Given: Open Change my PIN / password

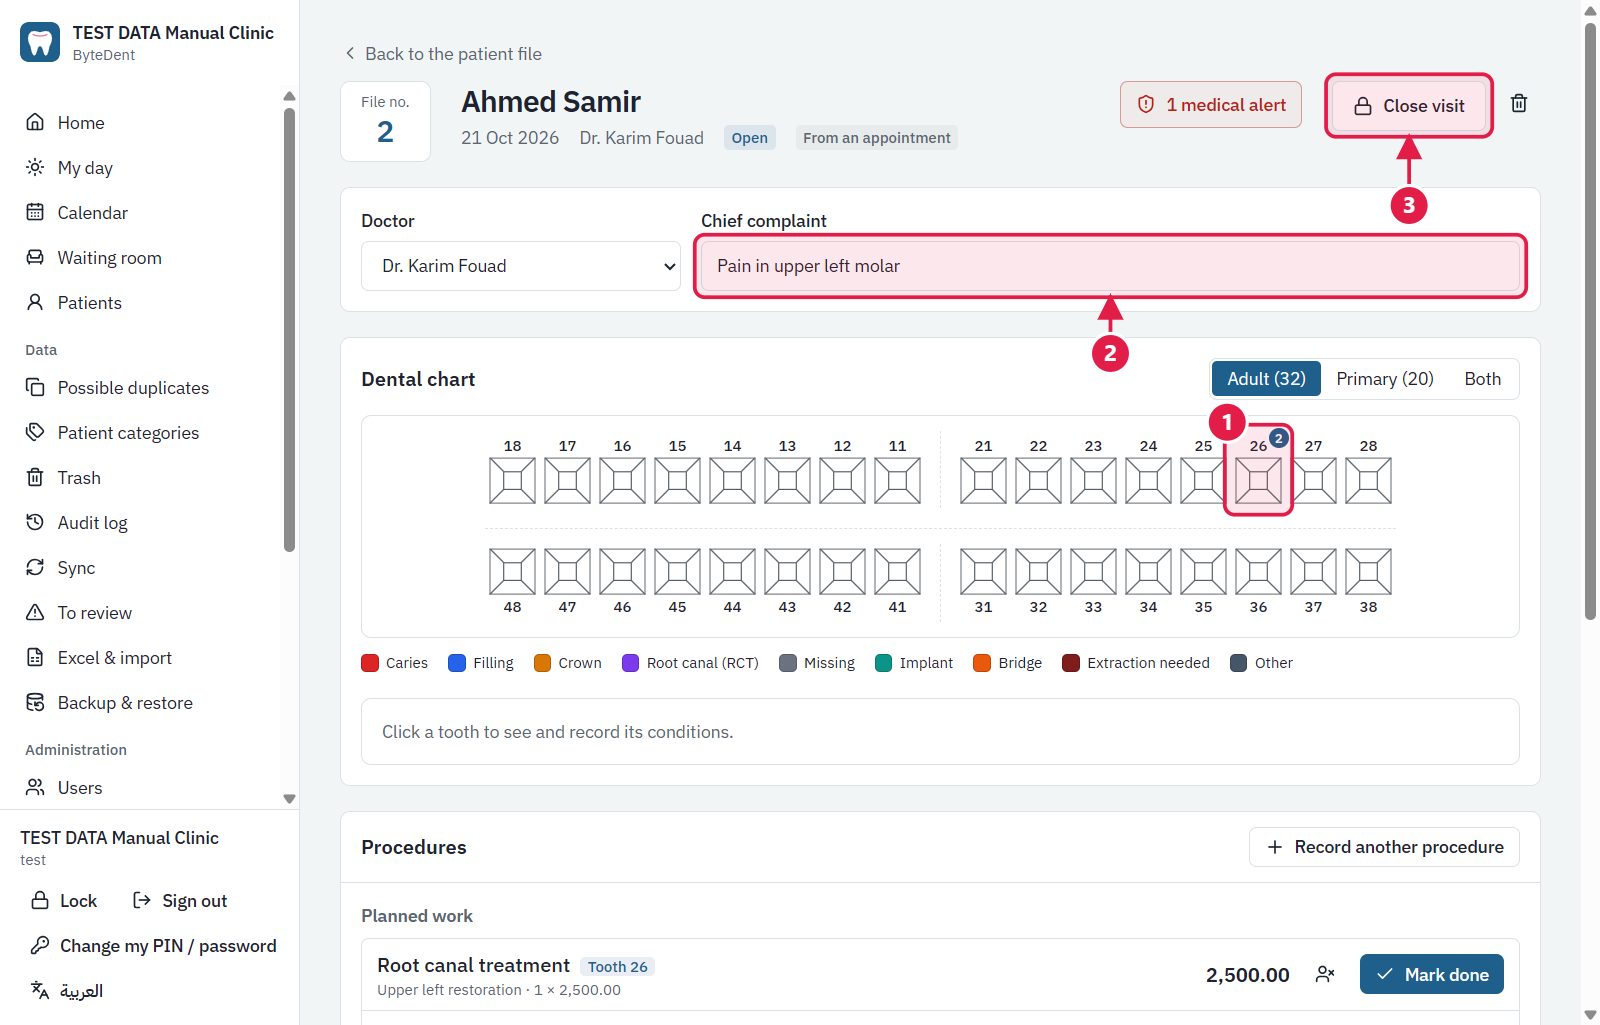Looking at the screenshot, I should tap(153, 946).
